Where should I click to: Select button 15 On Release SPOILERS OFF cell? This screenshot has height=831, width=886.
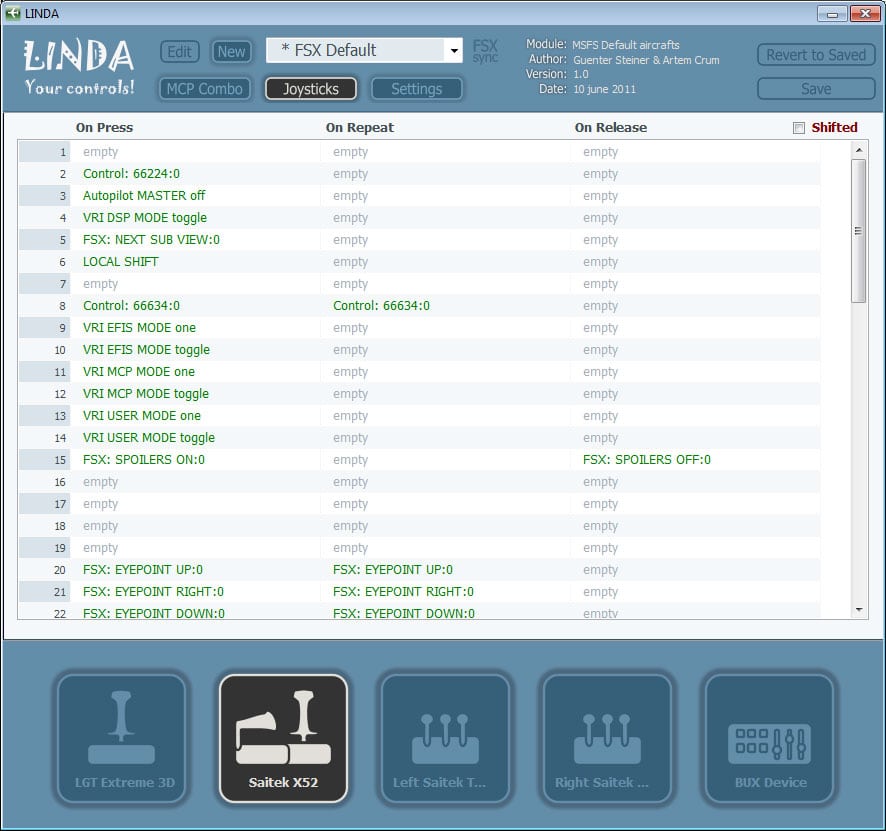646,460
